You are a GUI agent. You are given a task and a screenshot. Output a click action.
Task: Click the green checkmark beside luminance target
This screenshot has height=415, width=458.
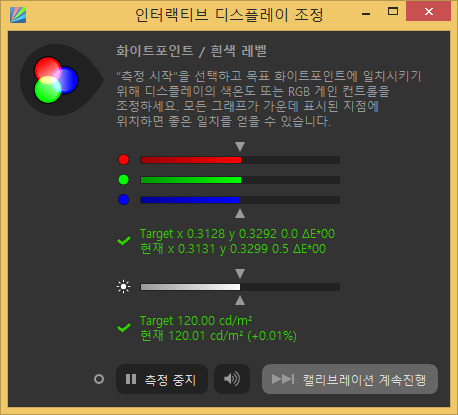pyautogui.click(x=124, y=328)
